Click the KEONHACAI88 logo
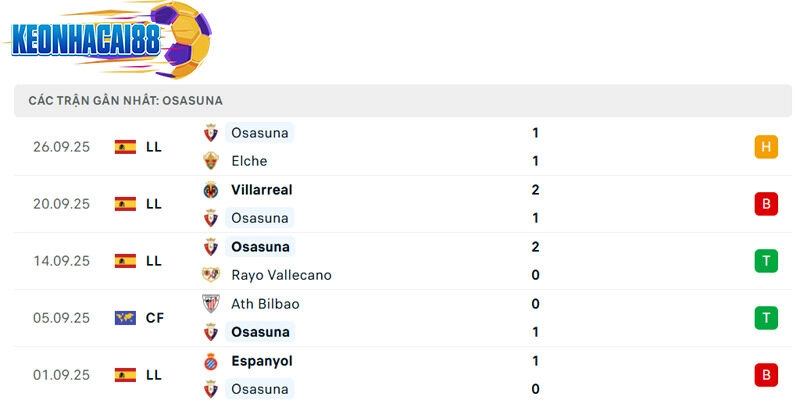This screenshot has width=800, height=400. 108,38
